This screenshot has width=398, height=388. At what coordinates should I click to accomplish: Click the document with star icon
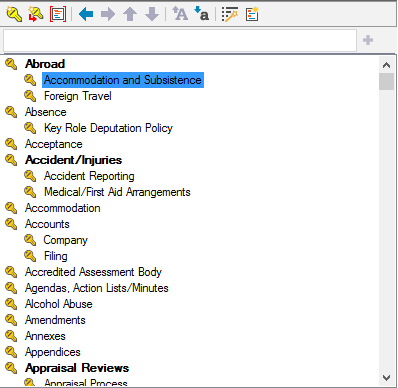point(252,14)
